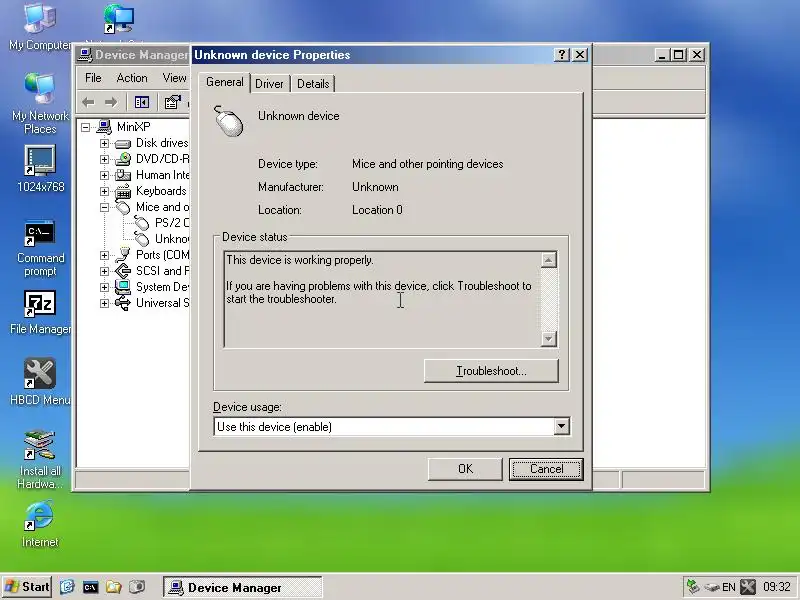
Task: Click the Internet Explorer quick launch icon
Action: pos(67,587)
